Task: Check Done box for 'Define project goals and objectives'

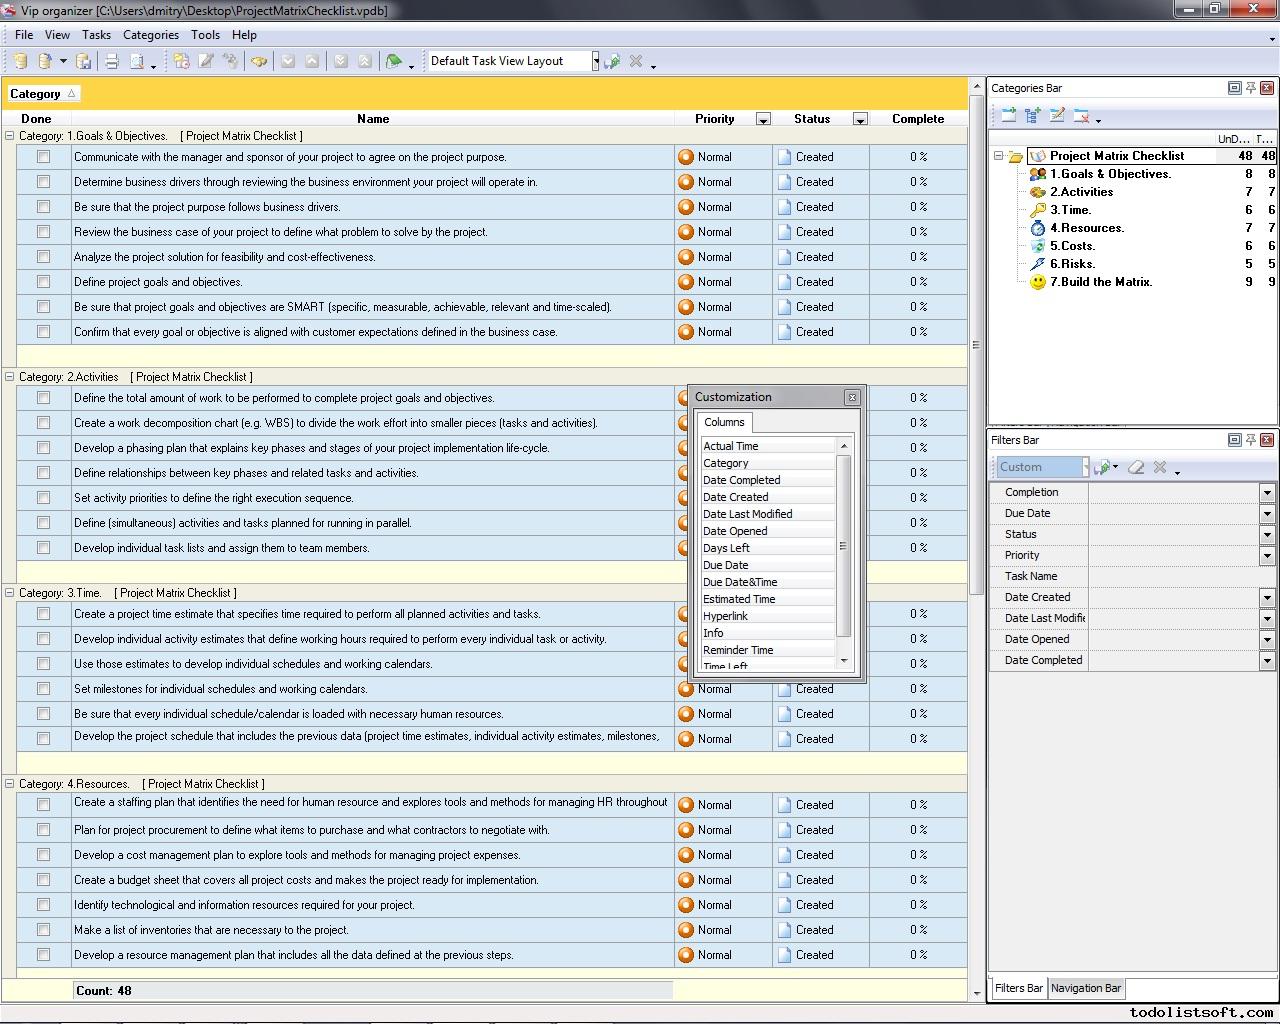Action: pyautogui.click(x=43, y=282)
